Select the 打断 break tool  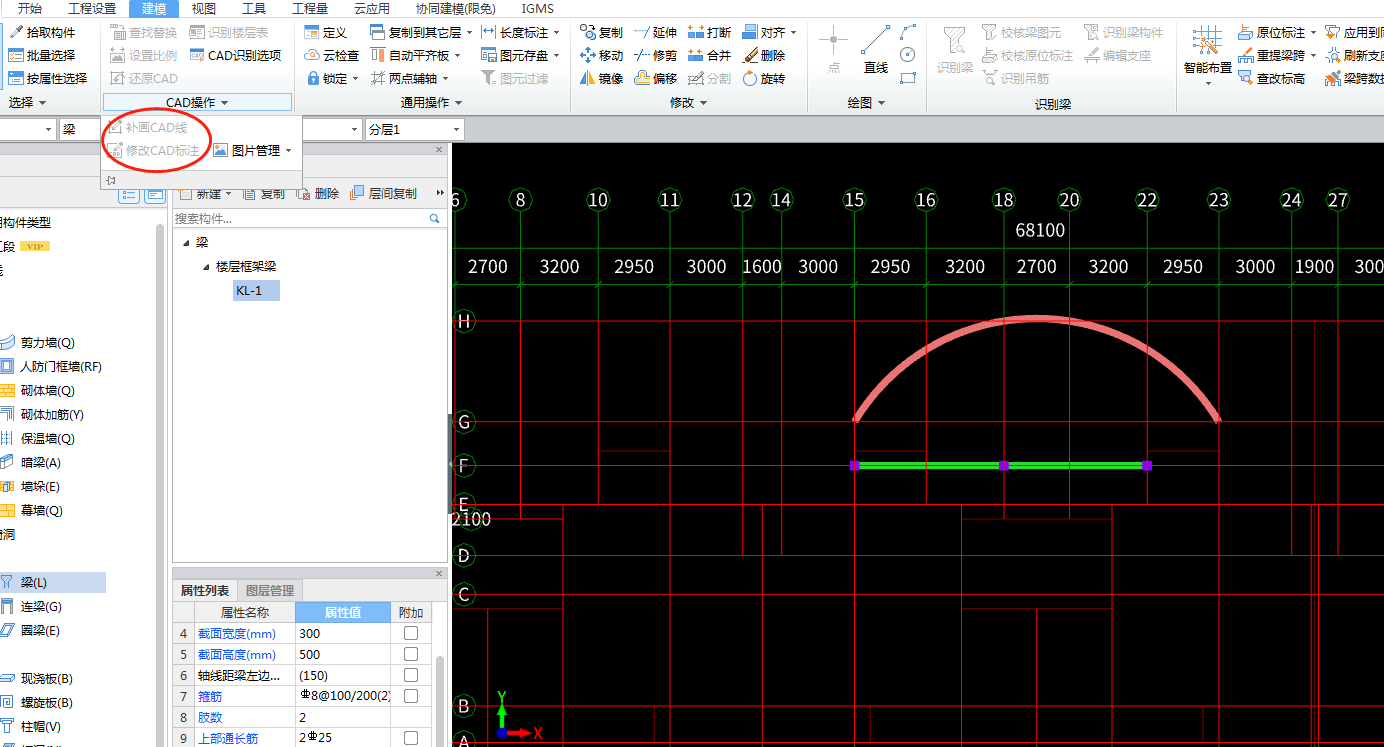[x=710, y=33]
